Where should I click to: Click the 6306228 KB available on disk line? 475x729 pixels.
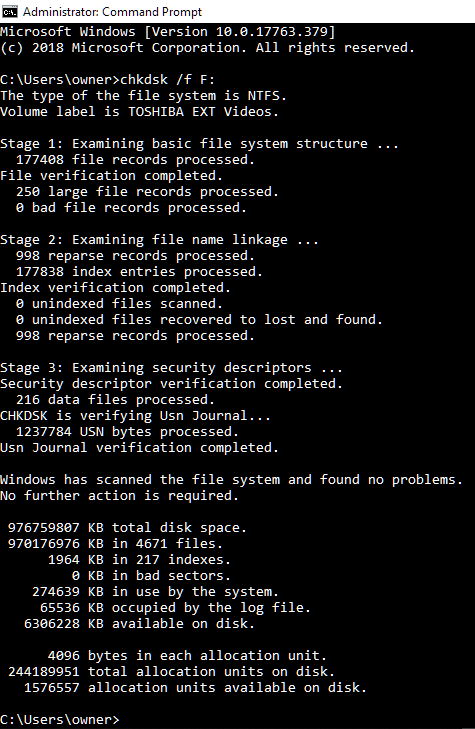pyautogui.click(x=139, y=623)
